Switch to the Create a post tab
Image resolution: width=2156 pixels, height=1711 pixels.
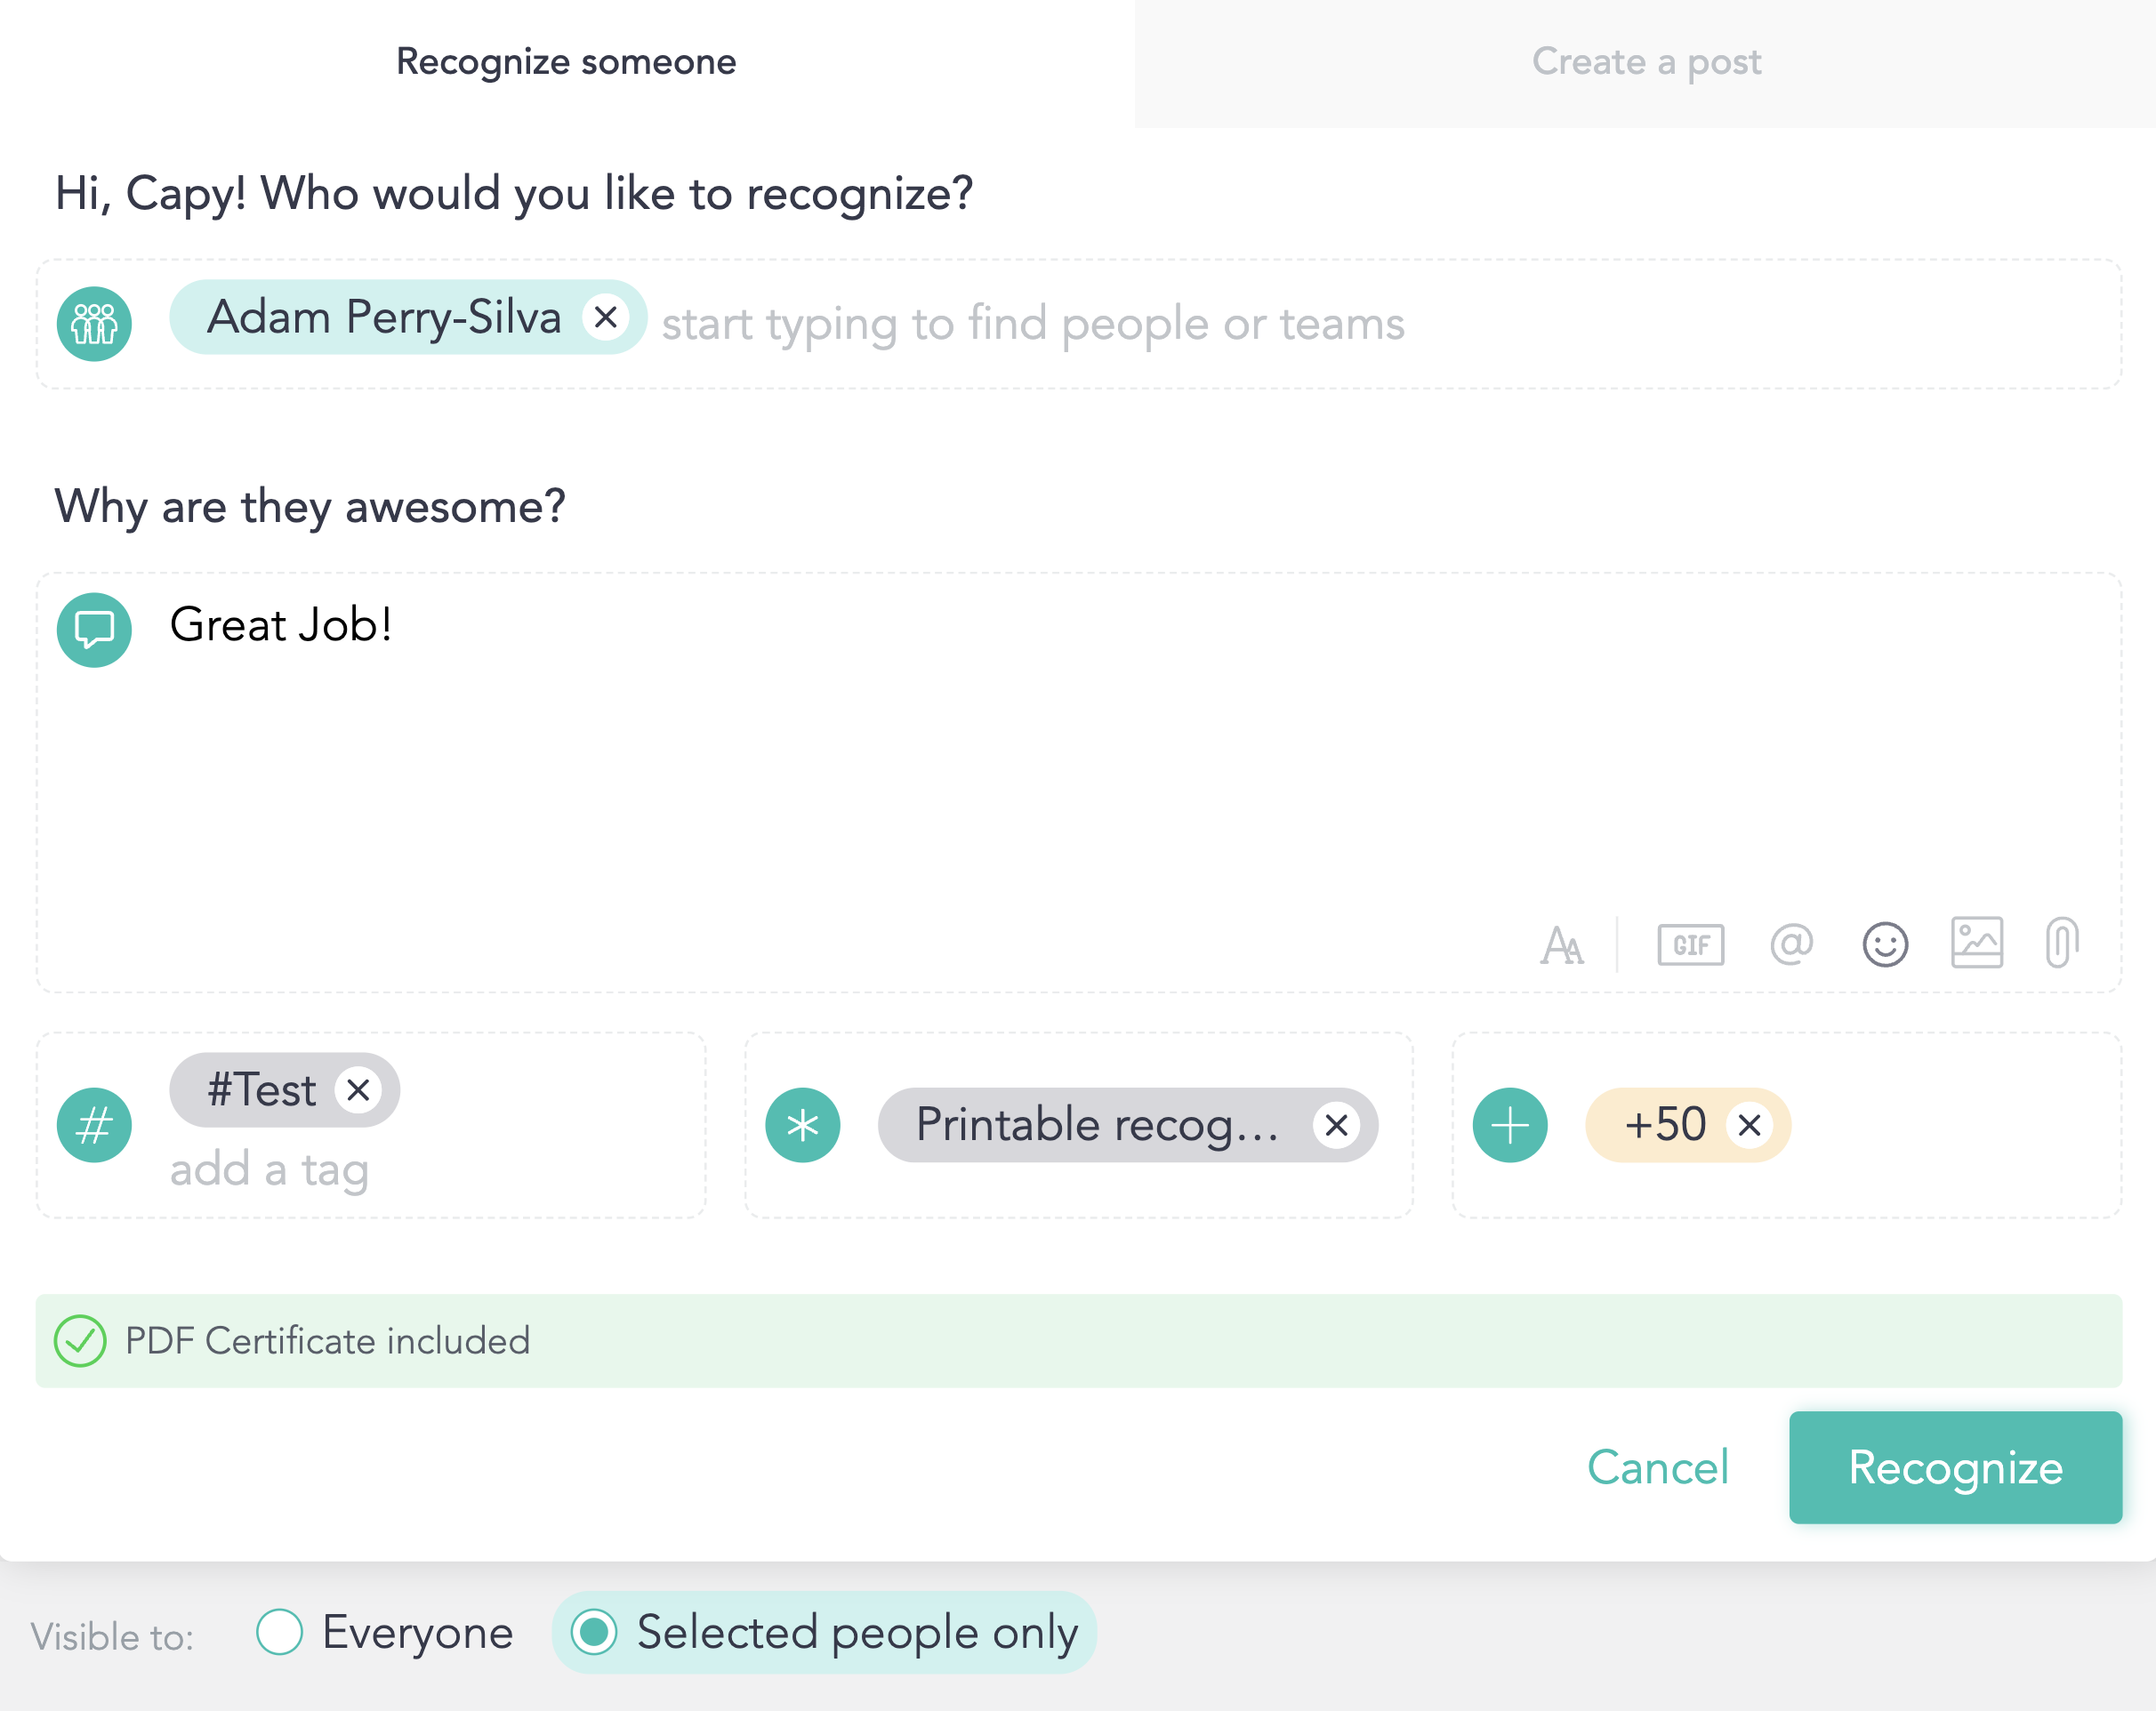(1645, 62)
